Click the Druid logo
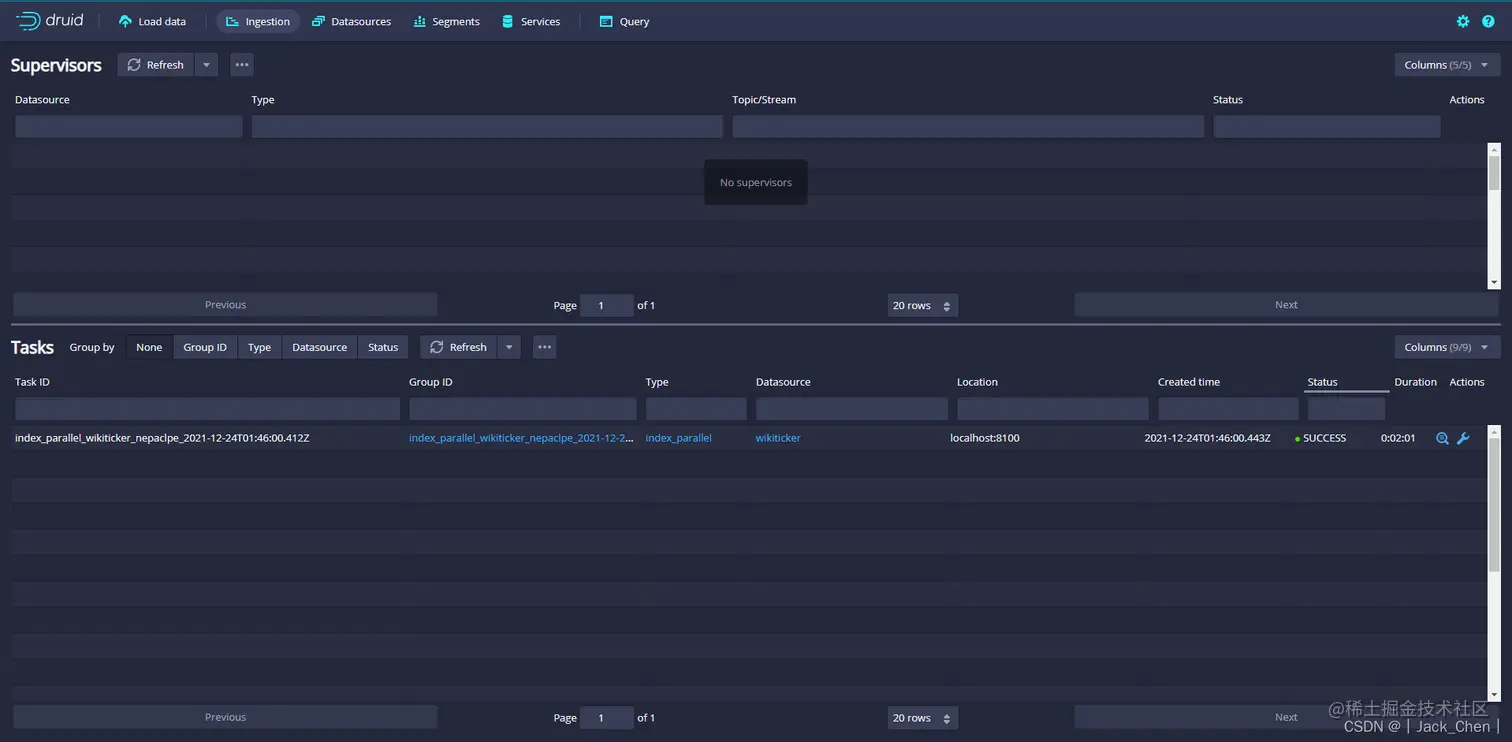 50,21
